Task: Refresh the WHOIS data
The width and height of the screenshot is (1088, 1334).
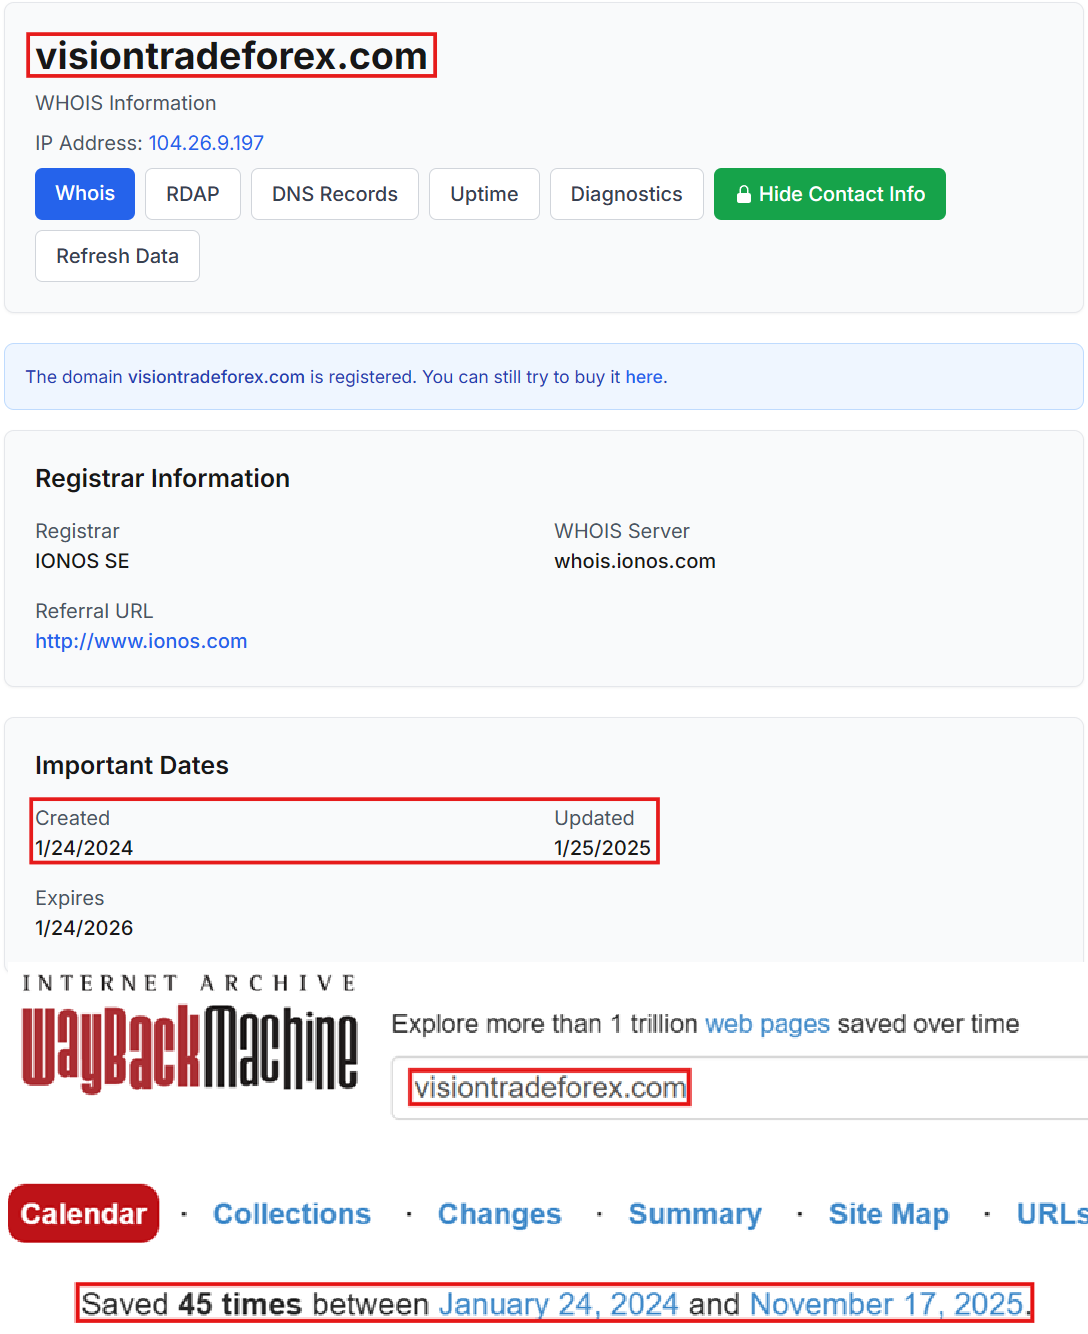Action: [117, 256]
